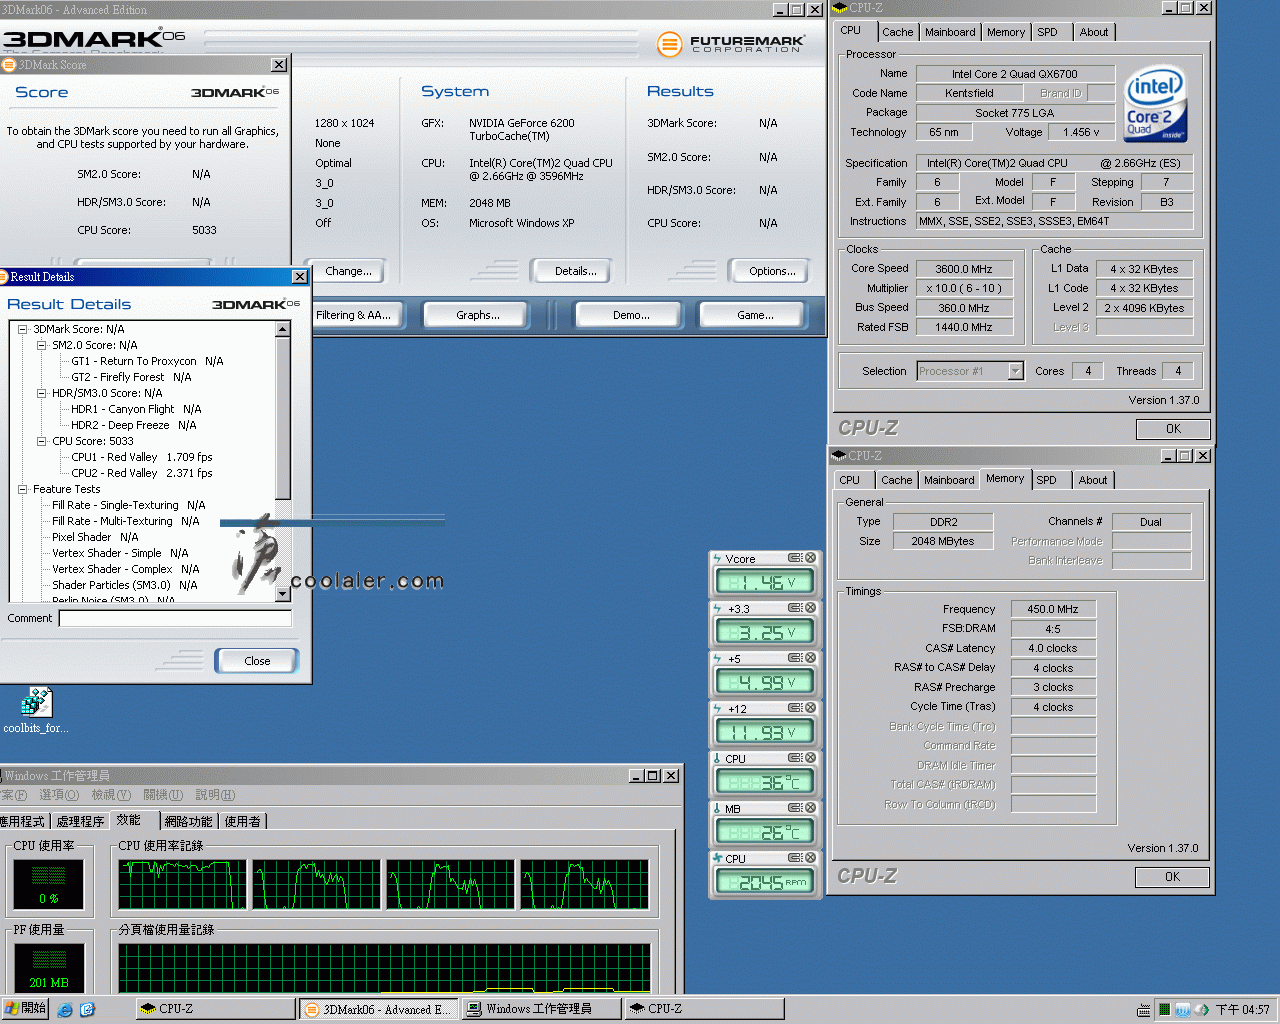
Task: Switch to Mainboard tab in processor CPU-Z window
Action: 950,32
